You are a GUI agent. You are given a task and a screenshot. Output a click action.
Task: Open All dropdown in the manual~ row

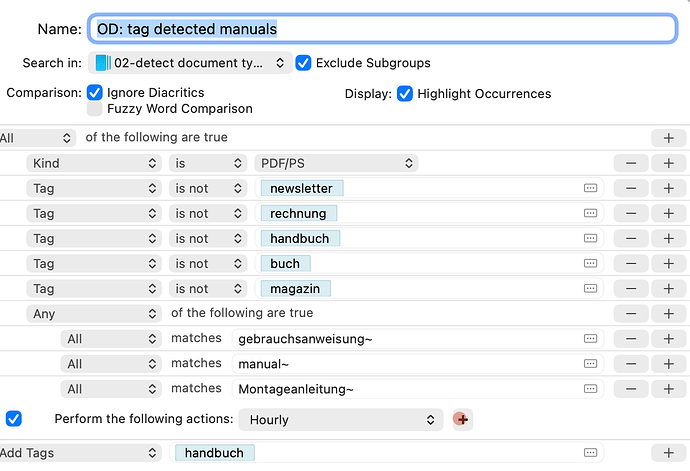pos(111,364)
